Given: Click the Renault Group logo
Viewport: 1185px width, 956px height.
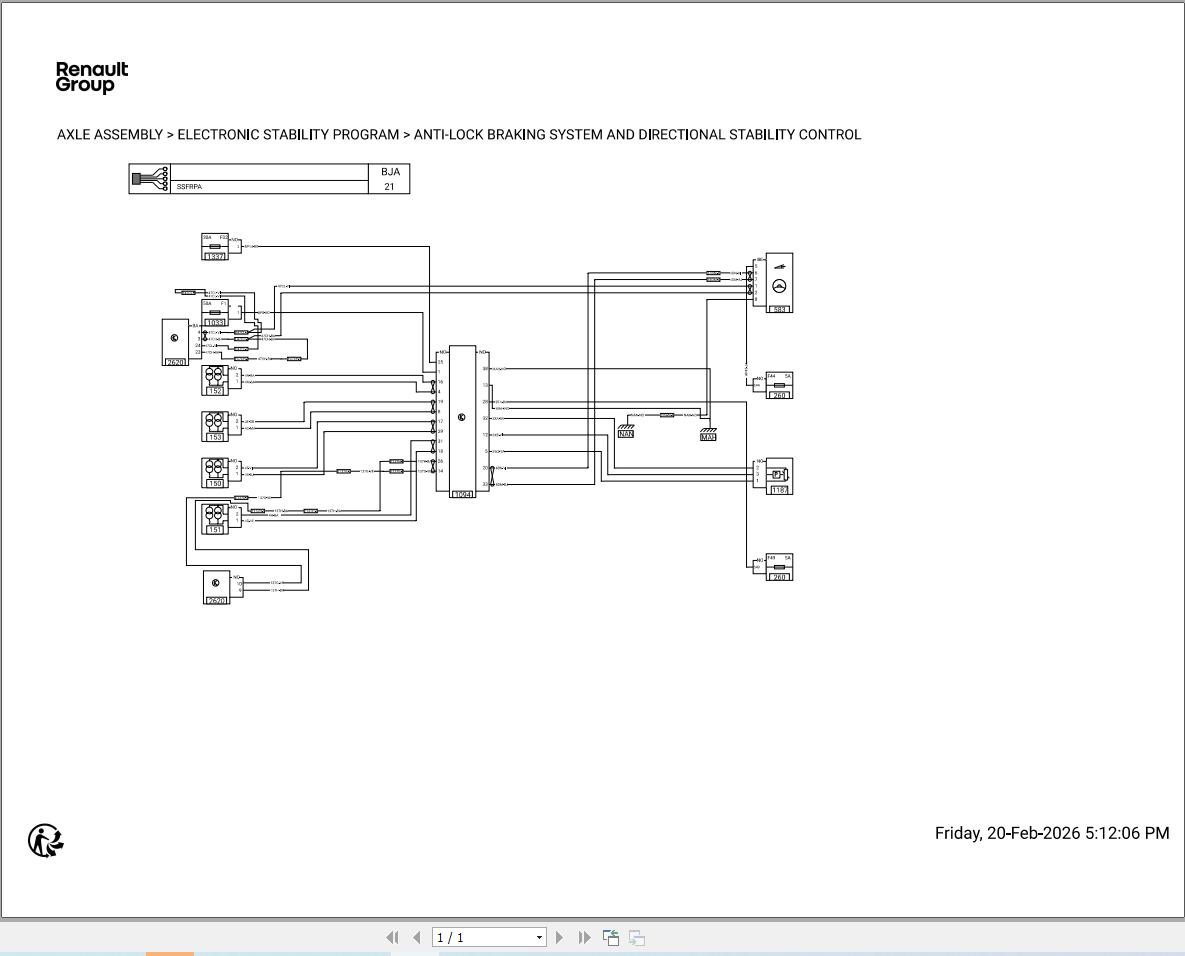Looking at the screenshot, I should 92,77.
